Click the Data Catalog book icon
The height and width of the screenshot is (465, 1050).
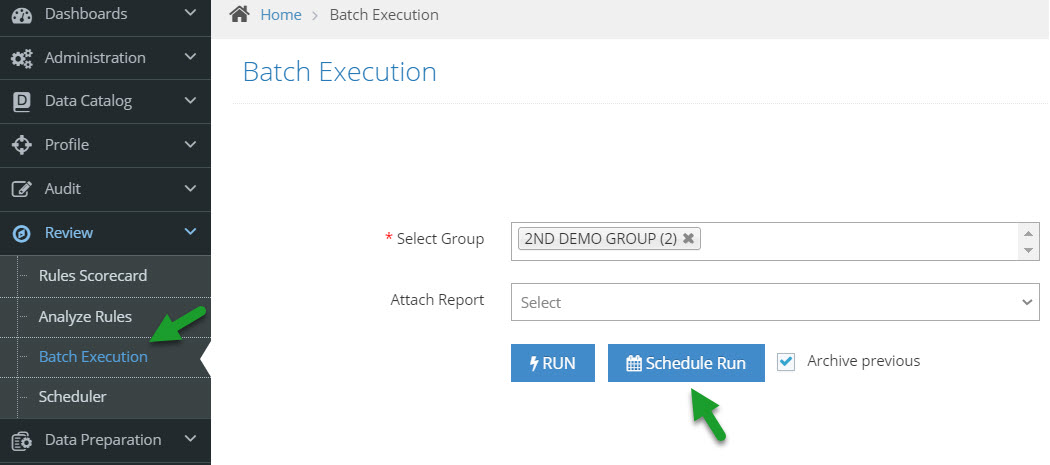click(22, 102)
